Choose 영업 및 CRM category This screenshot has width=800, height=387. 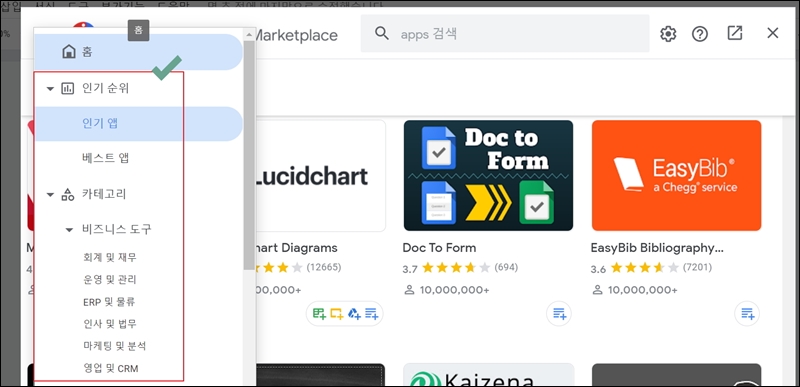click(x=110, y=368)
